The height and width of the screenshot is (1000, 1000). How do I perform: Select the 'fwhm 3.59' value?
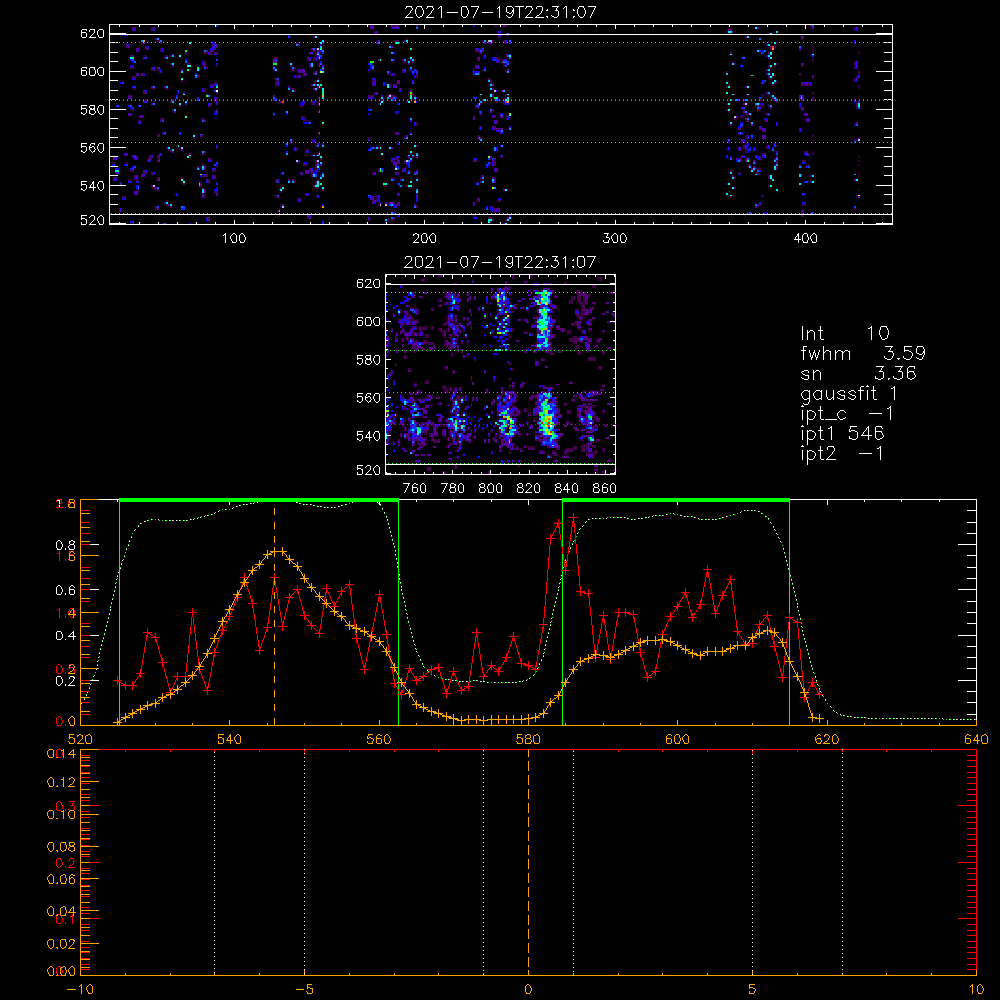(x=863, y=353)
